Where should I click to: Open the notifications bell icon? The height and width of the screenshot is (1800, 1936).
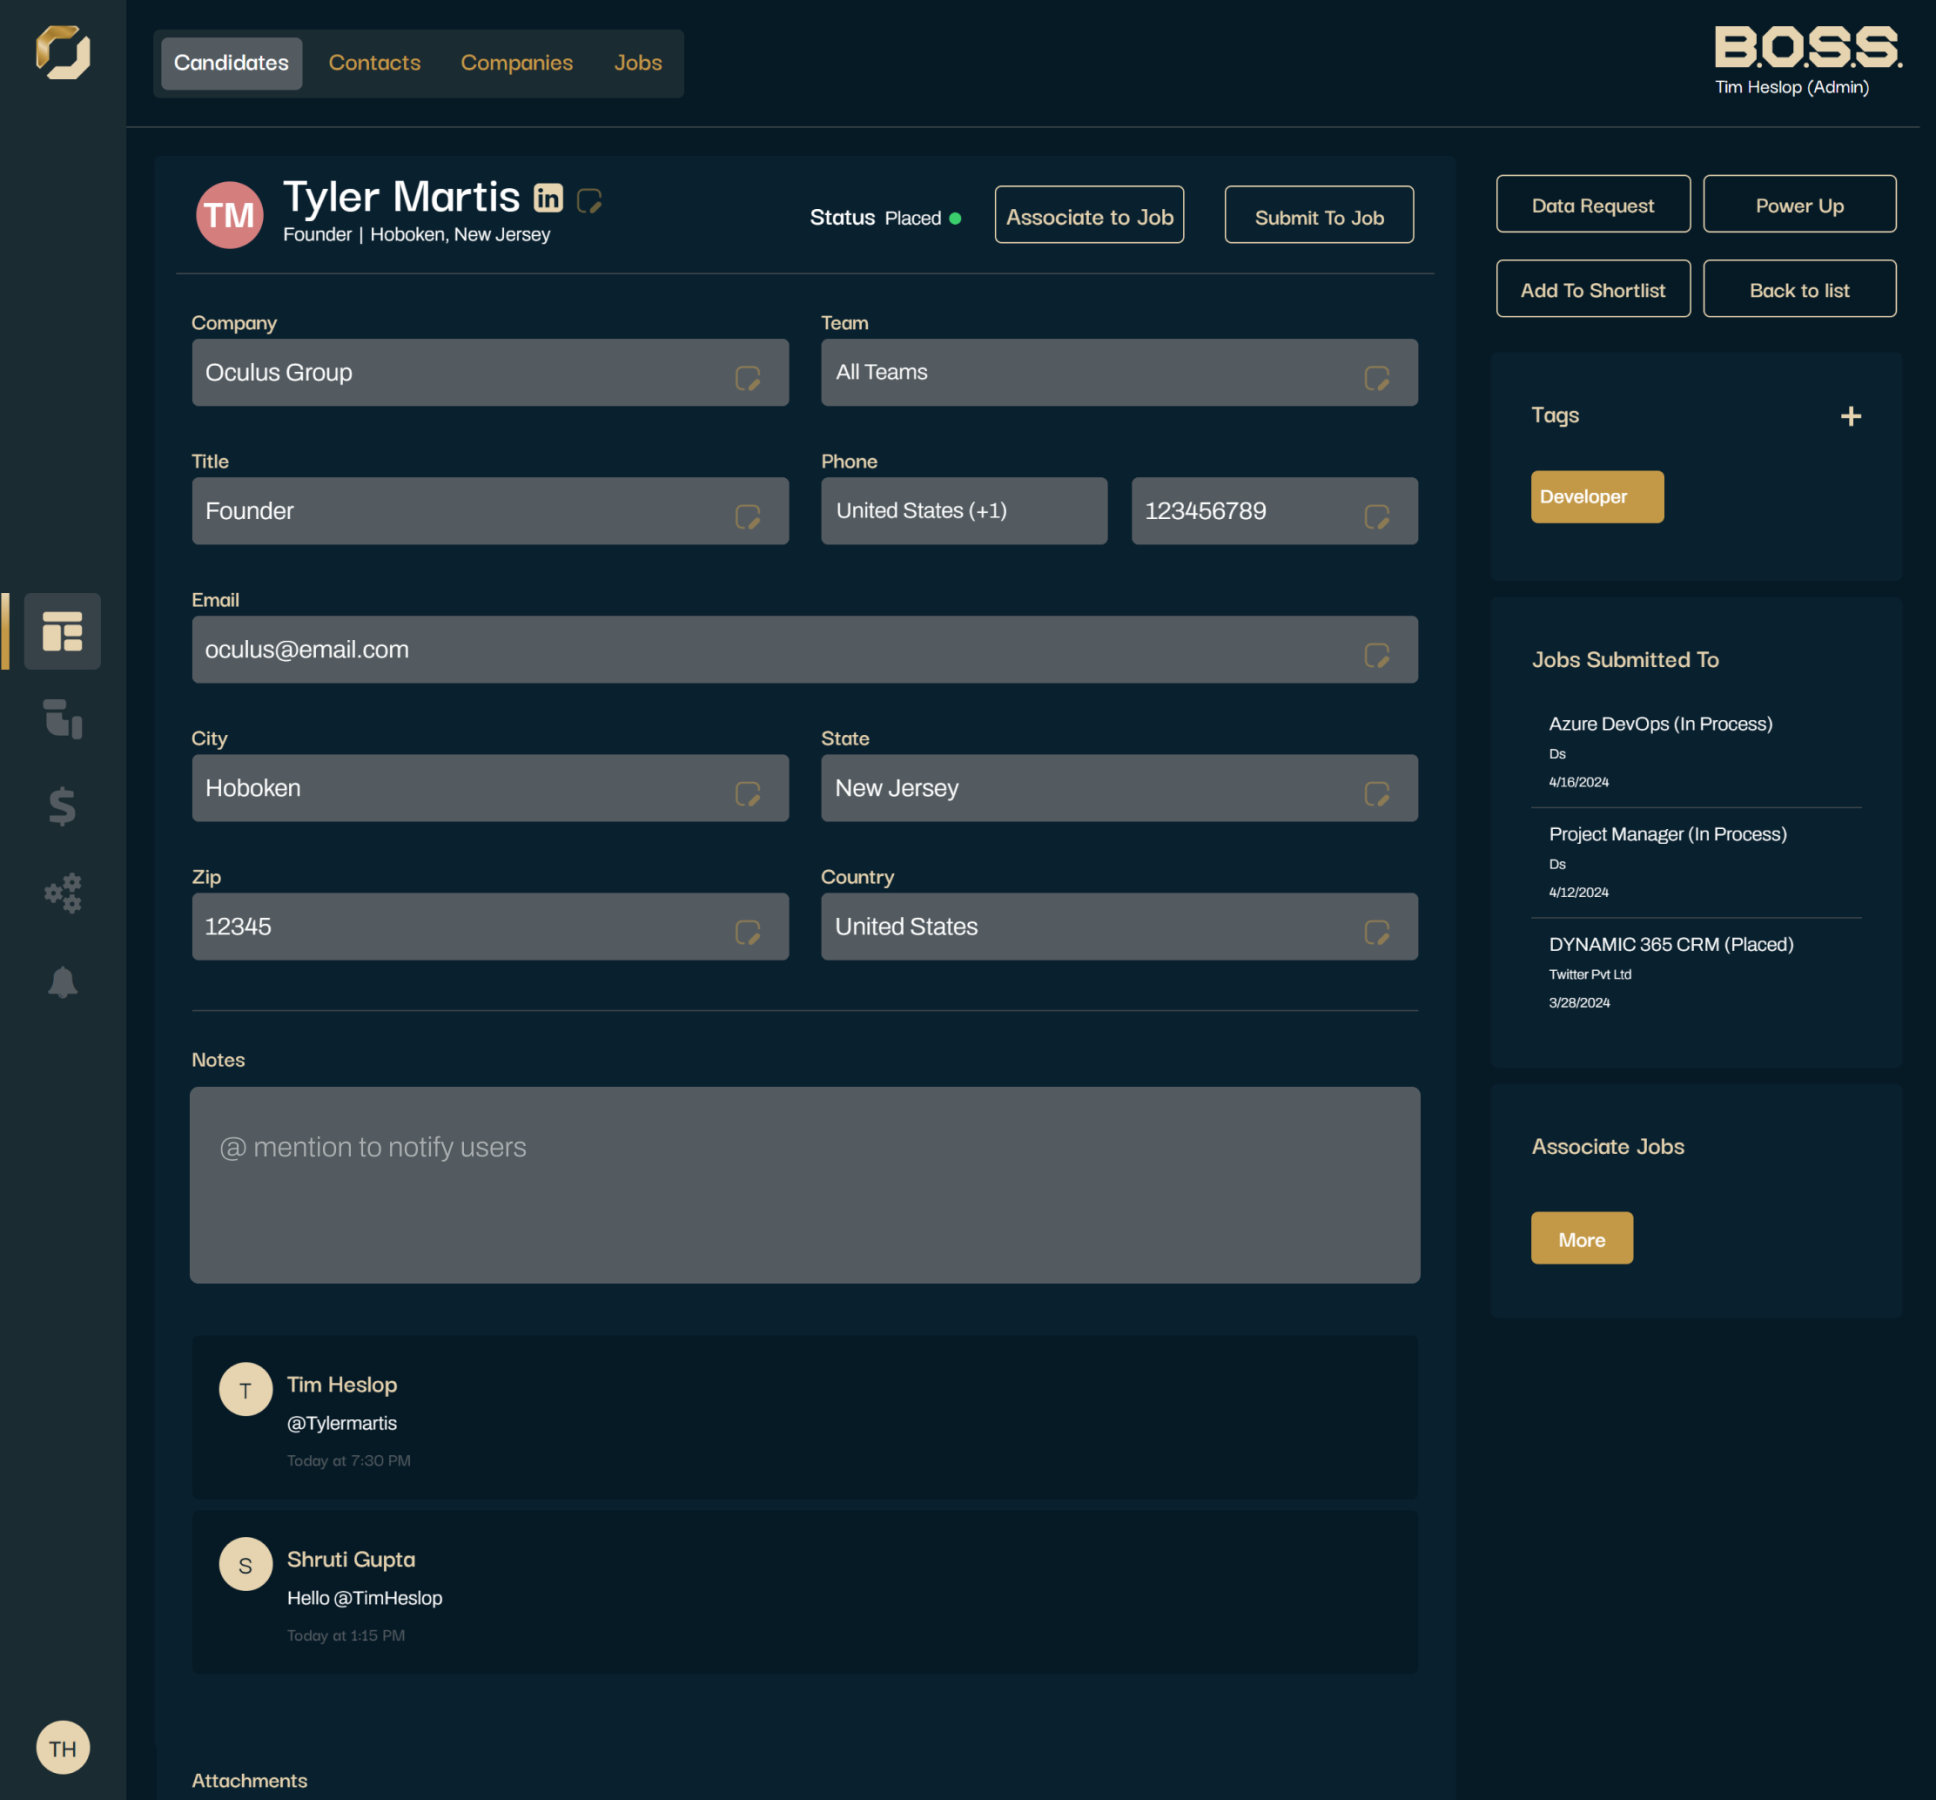click(x=62, y=982)
